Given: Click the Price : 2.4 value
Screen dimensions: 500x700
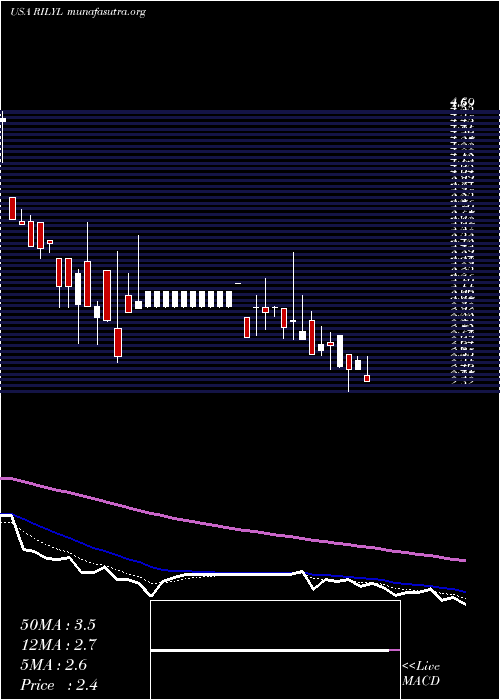Looking at the screenshot, I should click(x=59, y=685).
